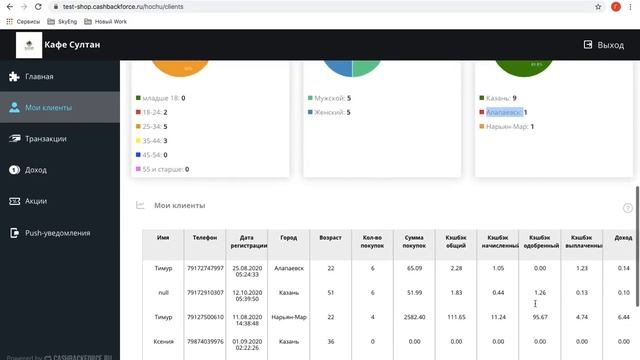
Task: Open SkyEng bookmark folder
Action: click(62, 22)
